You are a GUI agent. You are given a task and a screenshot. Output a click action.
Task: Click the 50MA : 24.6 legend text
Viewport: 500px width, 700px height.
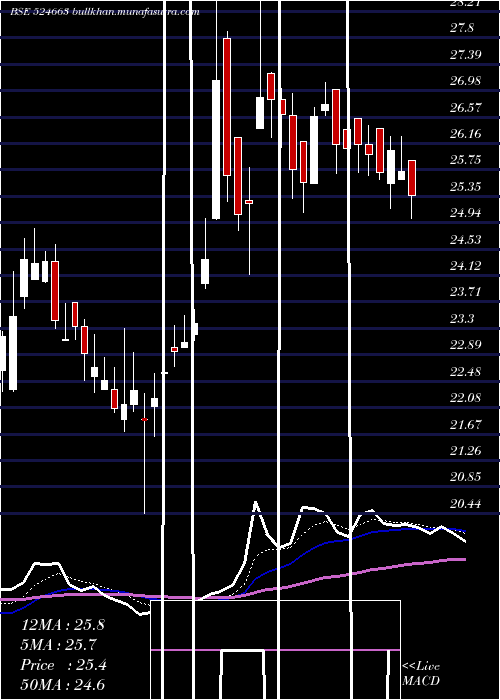(62, 685)
